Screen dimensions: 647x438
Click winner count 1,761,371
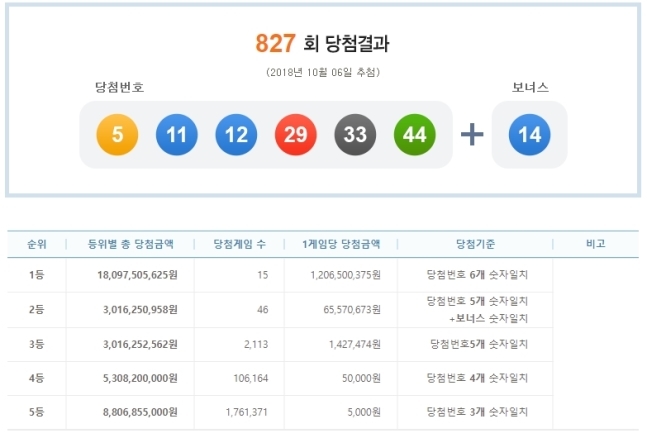click(x=247, y=412)
